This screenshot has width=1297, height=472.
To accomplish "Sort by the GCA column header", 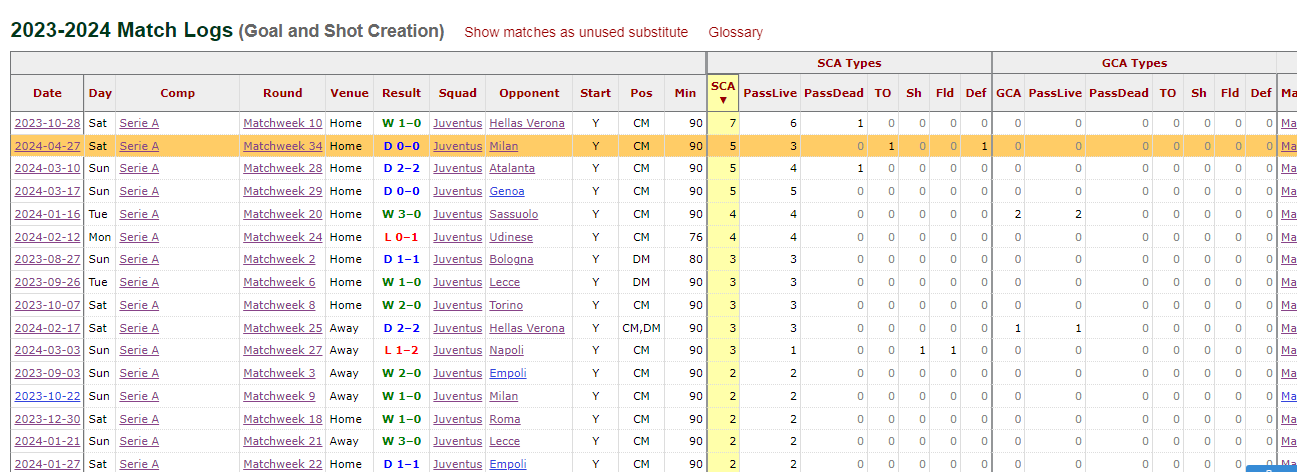I will point(1008,93).
